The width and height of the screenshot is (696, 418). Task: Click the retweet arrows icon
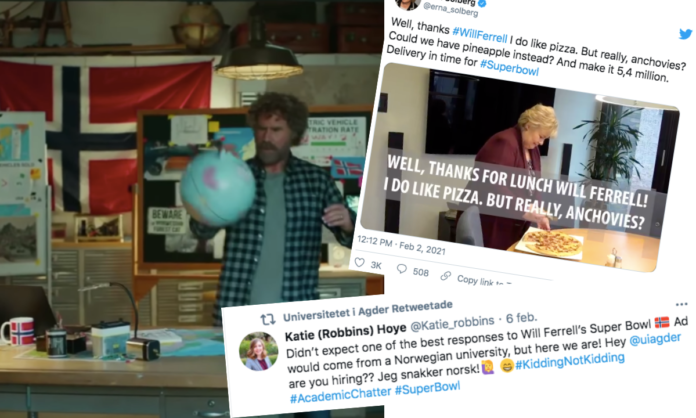click(268, 319)
